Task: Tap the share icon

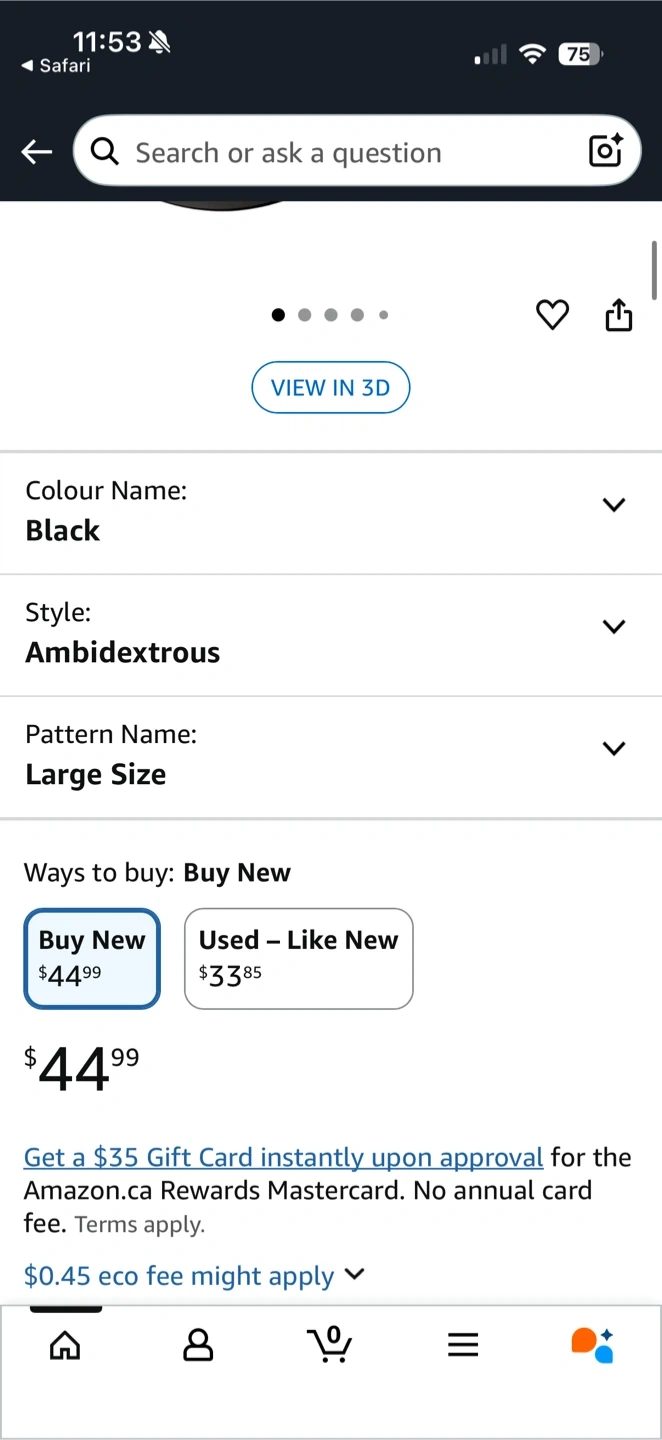Action: (619, 315)
